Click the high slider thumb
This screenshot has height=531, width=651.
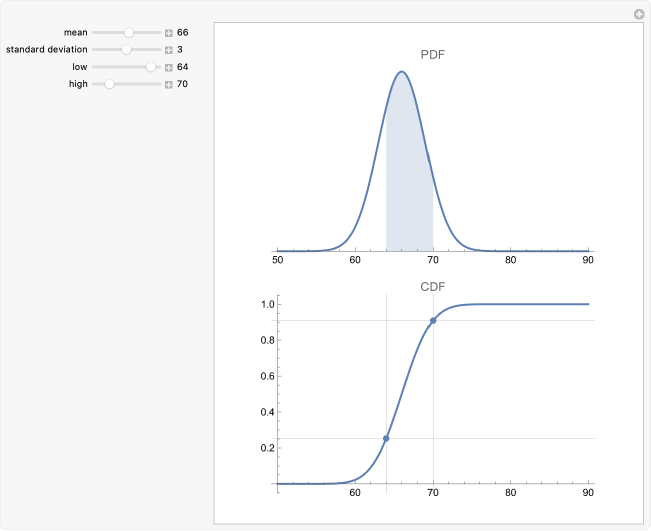[x=109, y=84]
